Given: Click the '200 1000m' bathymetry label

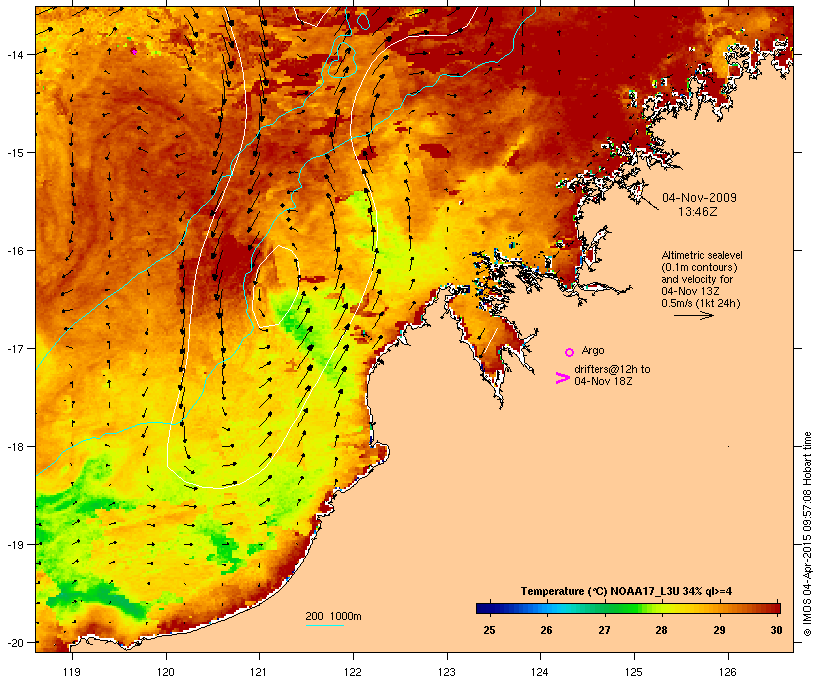Looking at the screenshot, I should click(333, 616).
